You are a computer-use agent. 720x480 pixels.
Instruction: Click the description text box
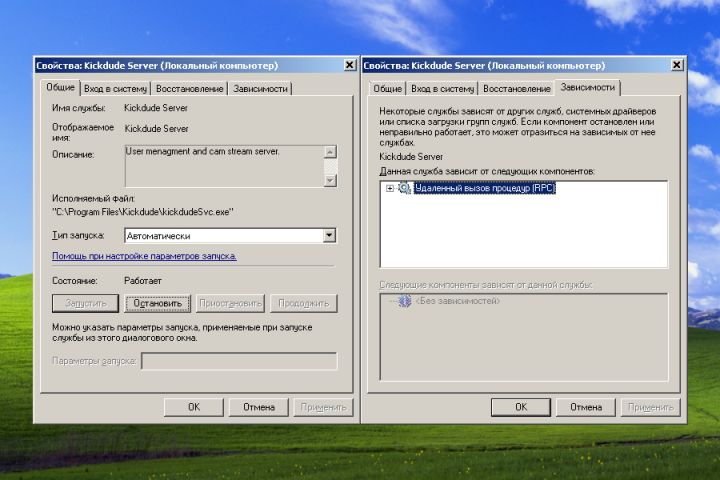(x=224, y=166)
